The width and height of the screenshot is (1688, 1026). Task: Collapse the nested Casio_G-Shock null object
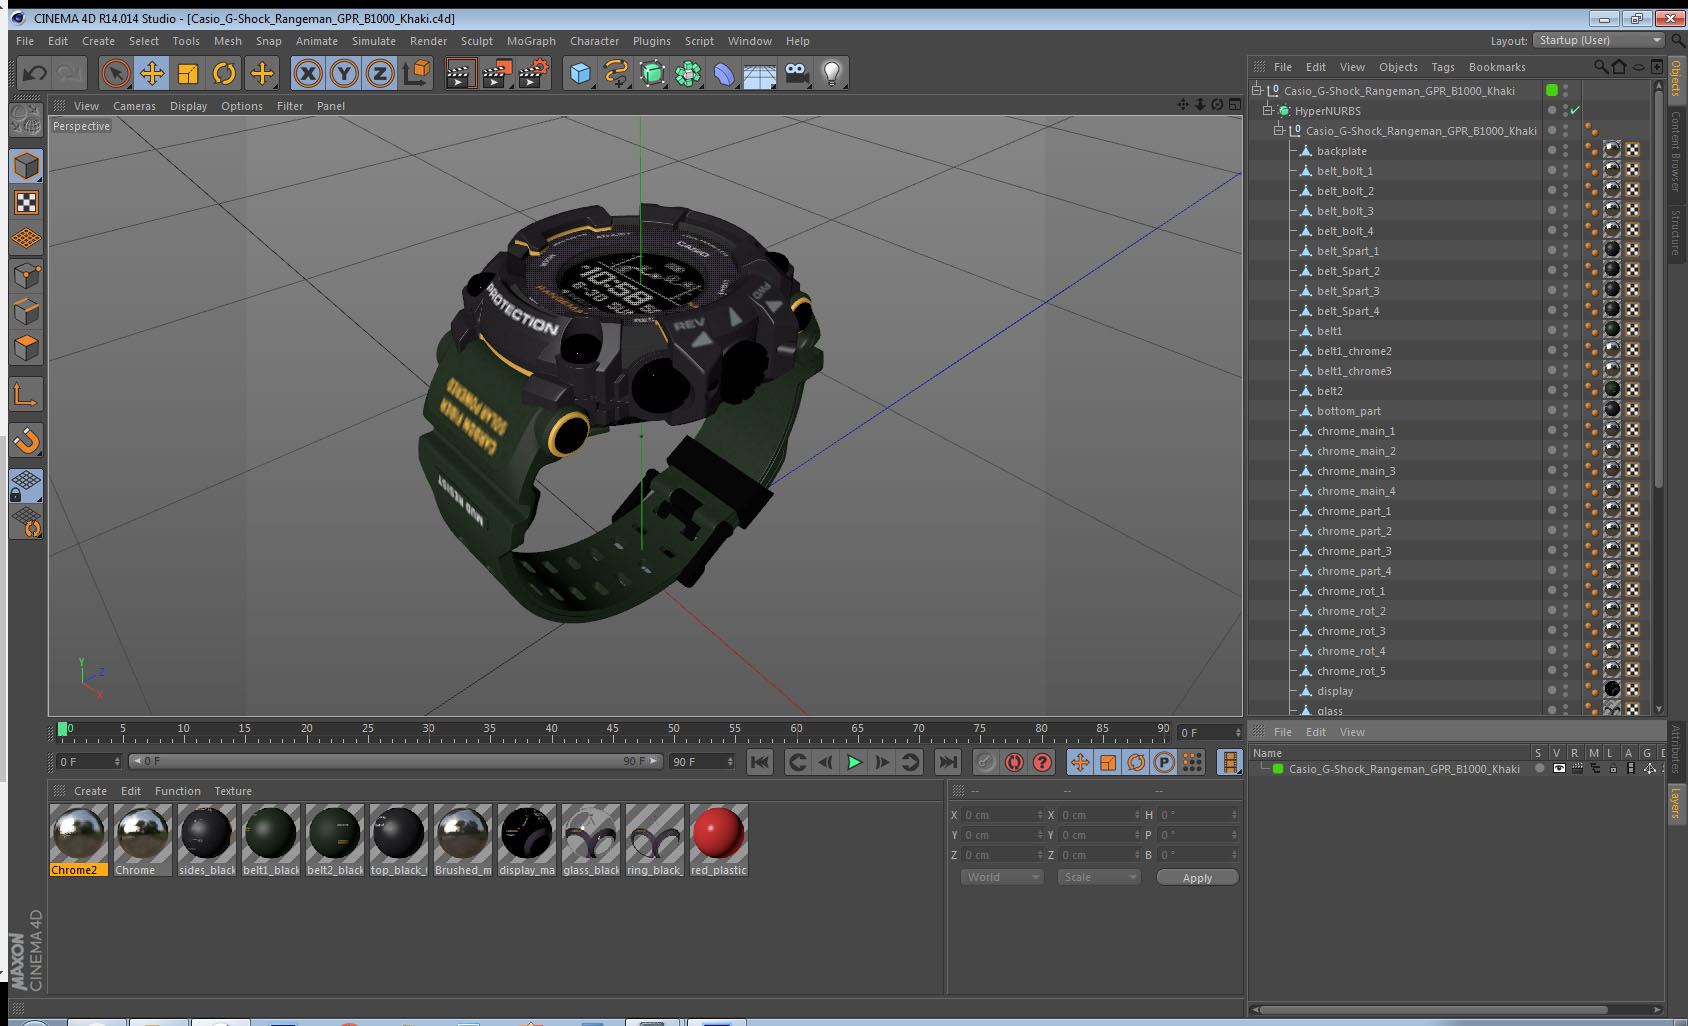click(1278, 130)
